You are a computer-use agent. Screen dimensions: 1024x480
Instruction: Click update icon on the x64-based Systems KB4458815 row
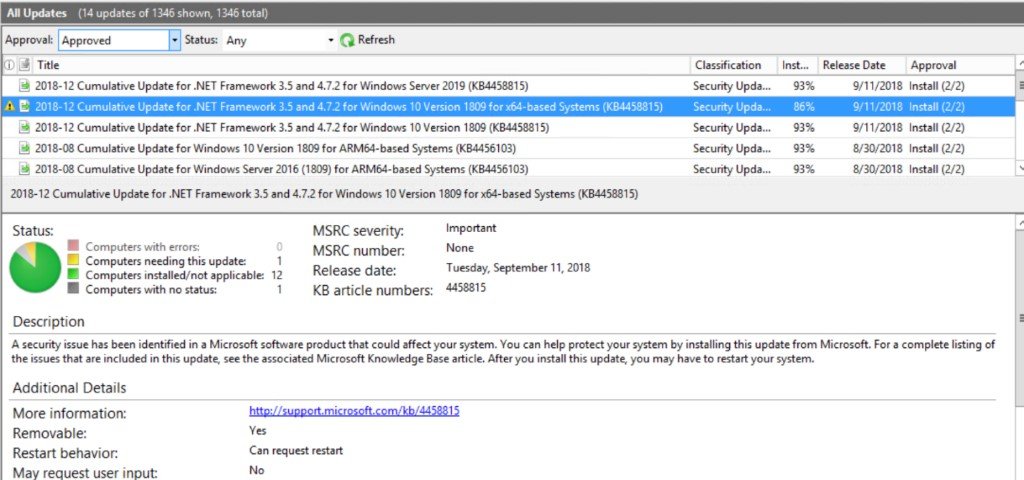[x=25, y=106]
